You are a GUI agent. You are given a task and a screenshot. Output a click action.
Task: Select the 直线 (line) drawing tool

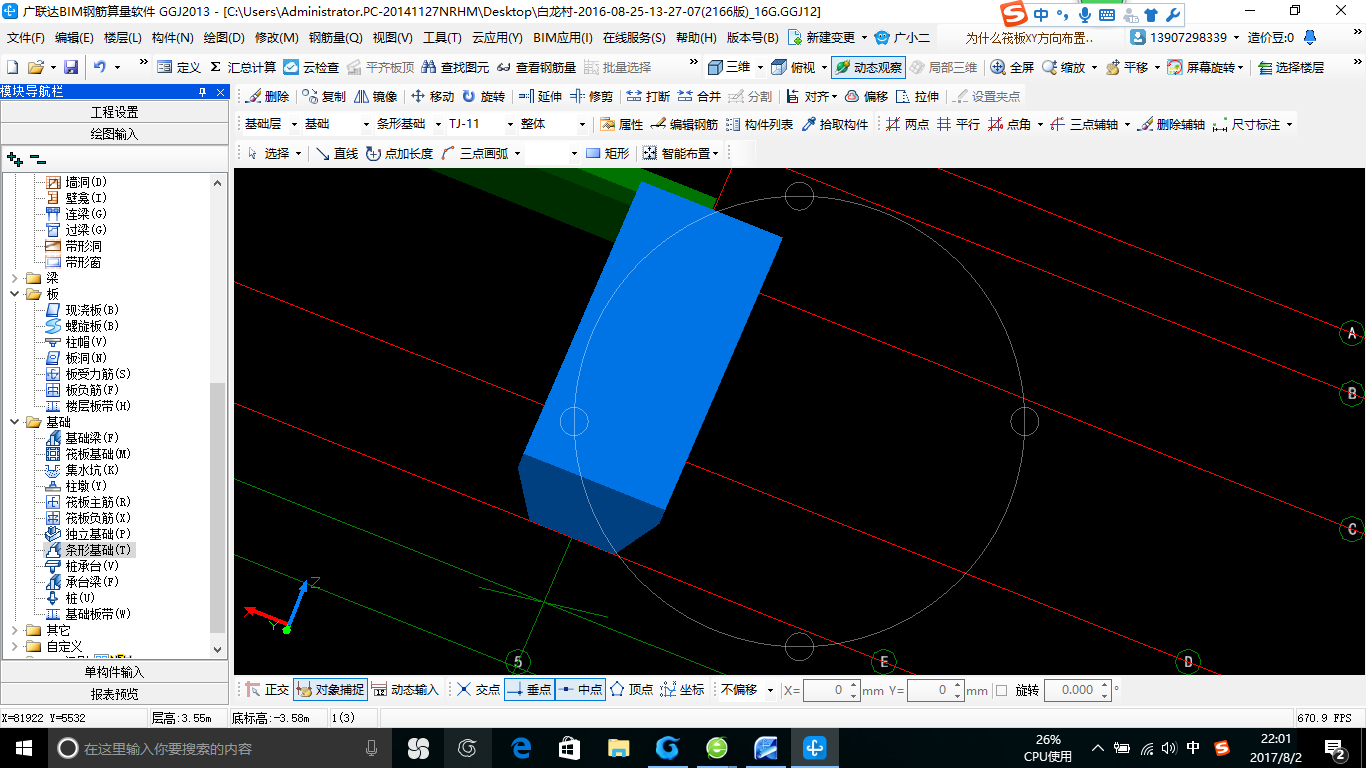click(x=337, y=153)
